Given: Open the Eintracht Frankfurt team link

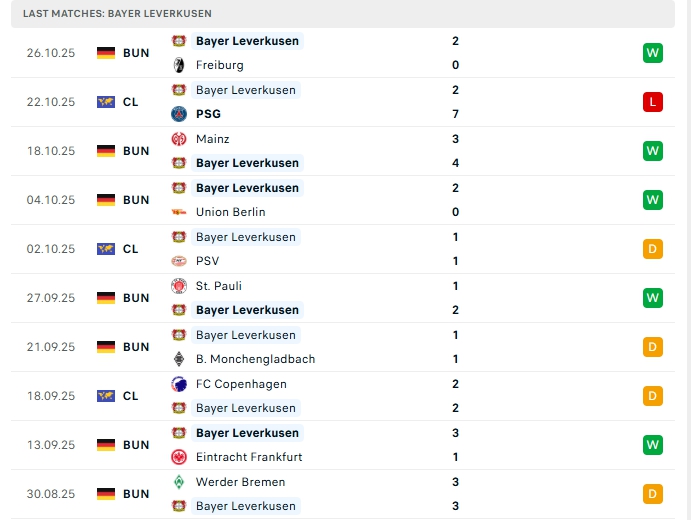Looking at the screenshot, I should coord(249,457).
